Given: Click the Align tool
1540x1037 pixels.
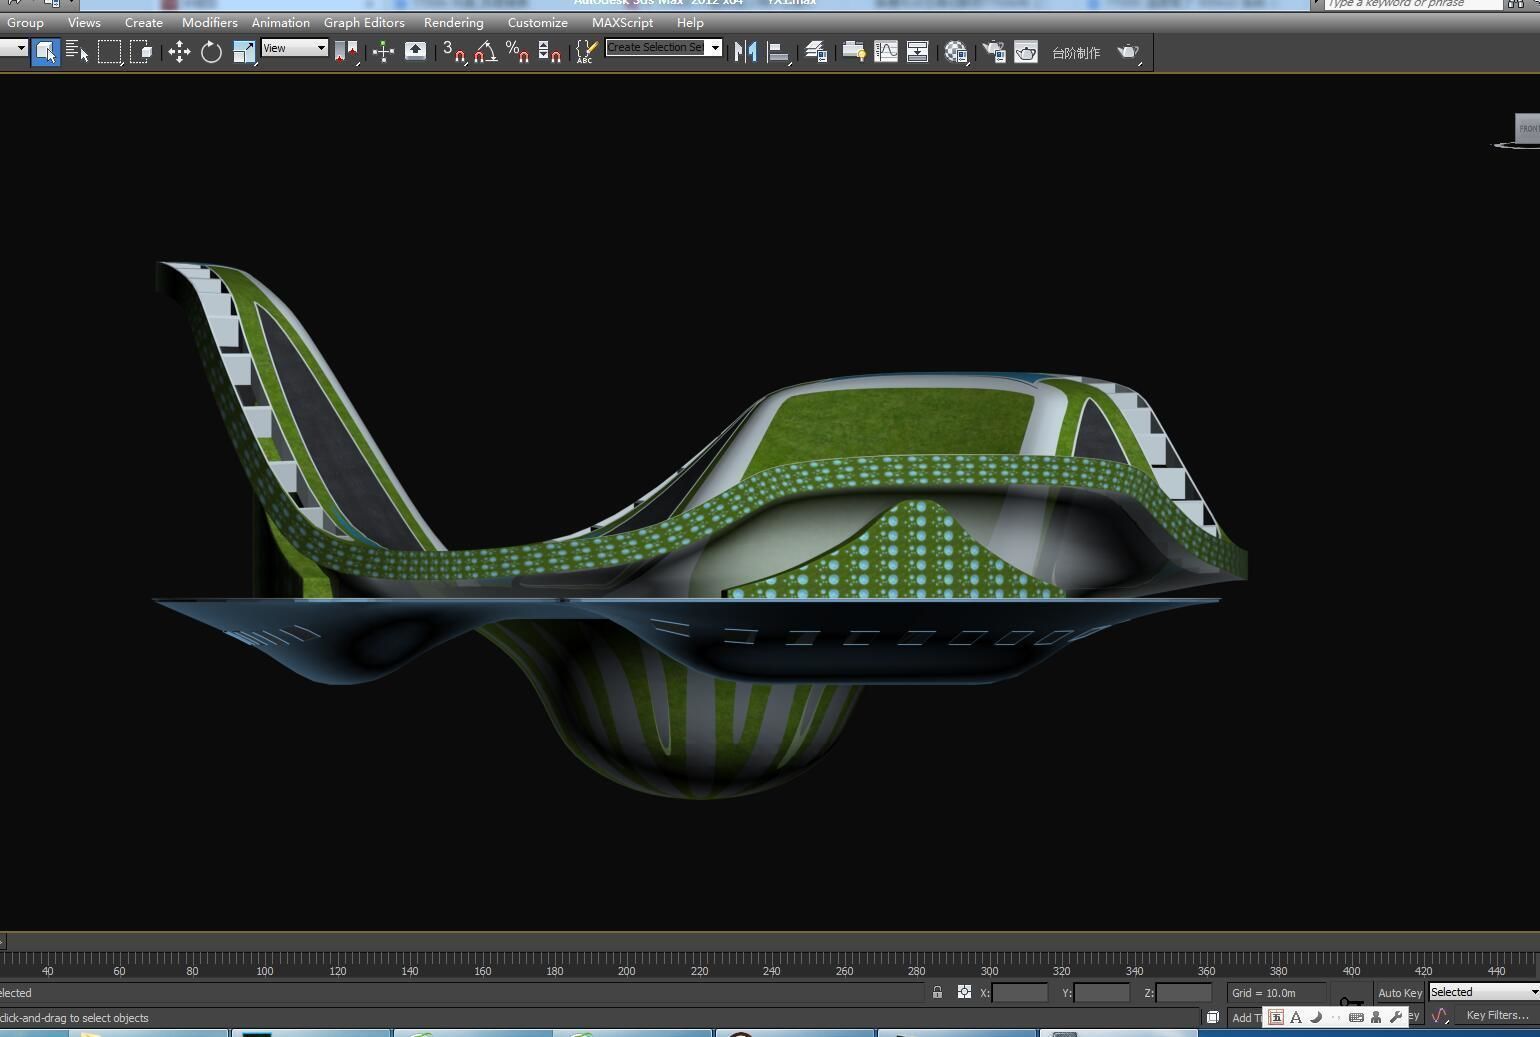Looking at the screenshot, I should [778, 52].
